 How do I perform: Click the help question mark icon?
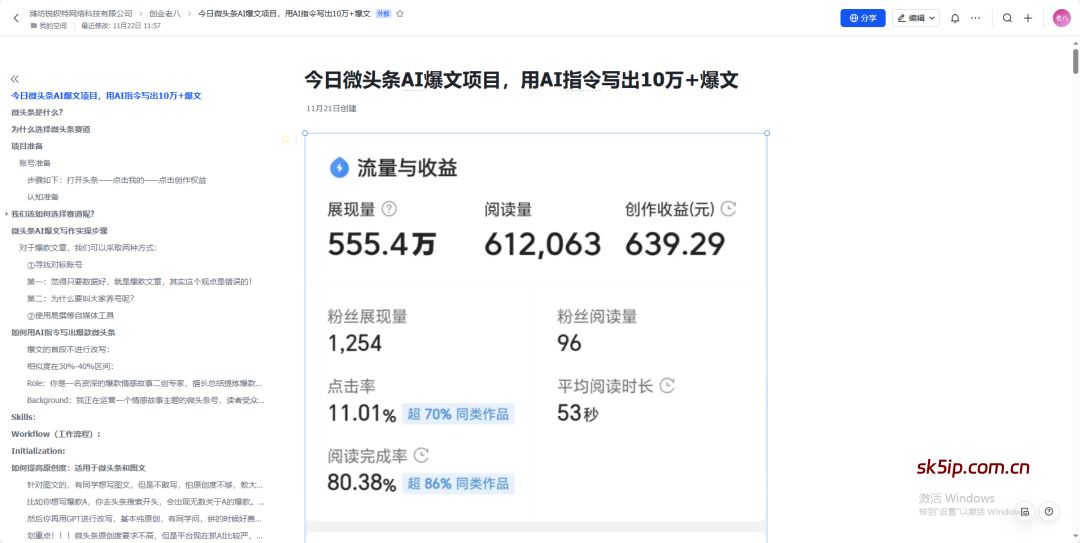tap(1048, 511)
